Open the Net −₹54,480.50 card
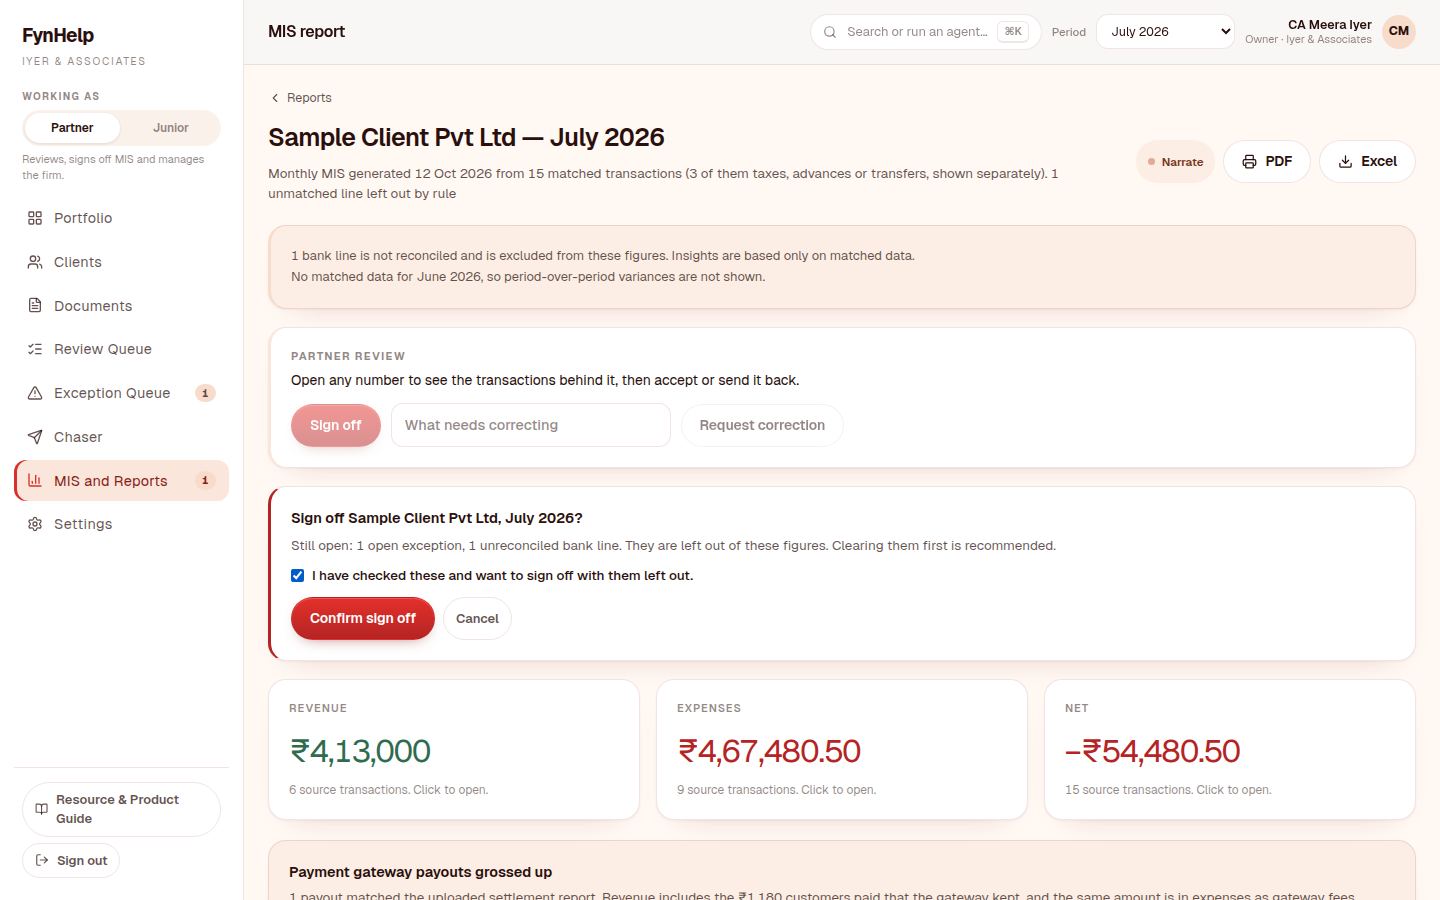The image size is (1440, 900). [1230, 750]
